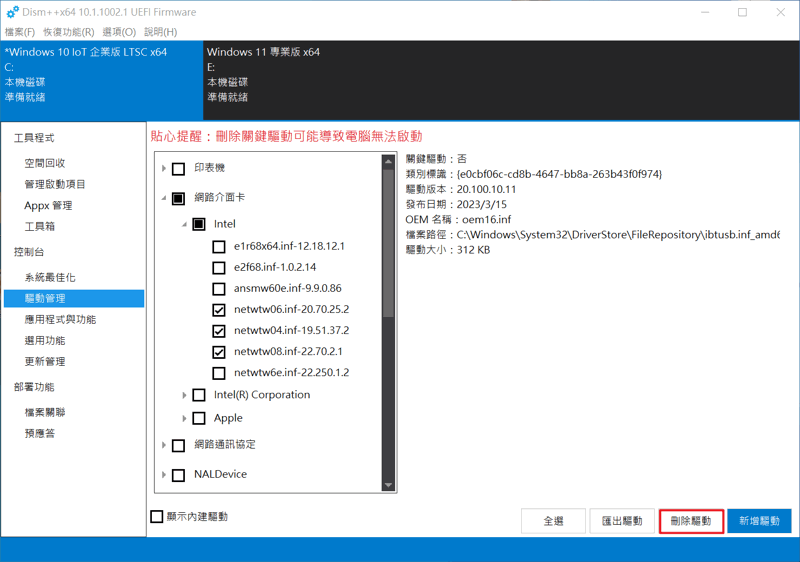The image size is (800, 562).
Task: Click the 驅動版本 20.100.10.11 text
Action: [486, 189]
